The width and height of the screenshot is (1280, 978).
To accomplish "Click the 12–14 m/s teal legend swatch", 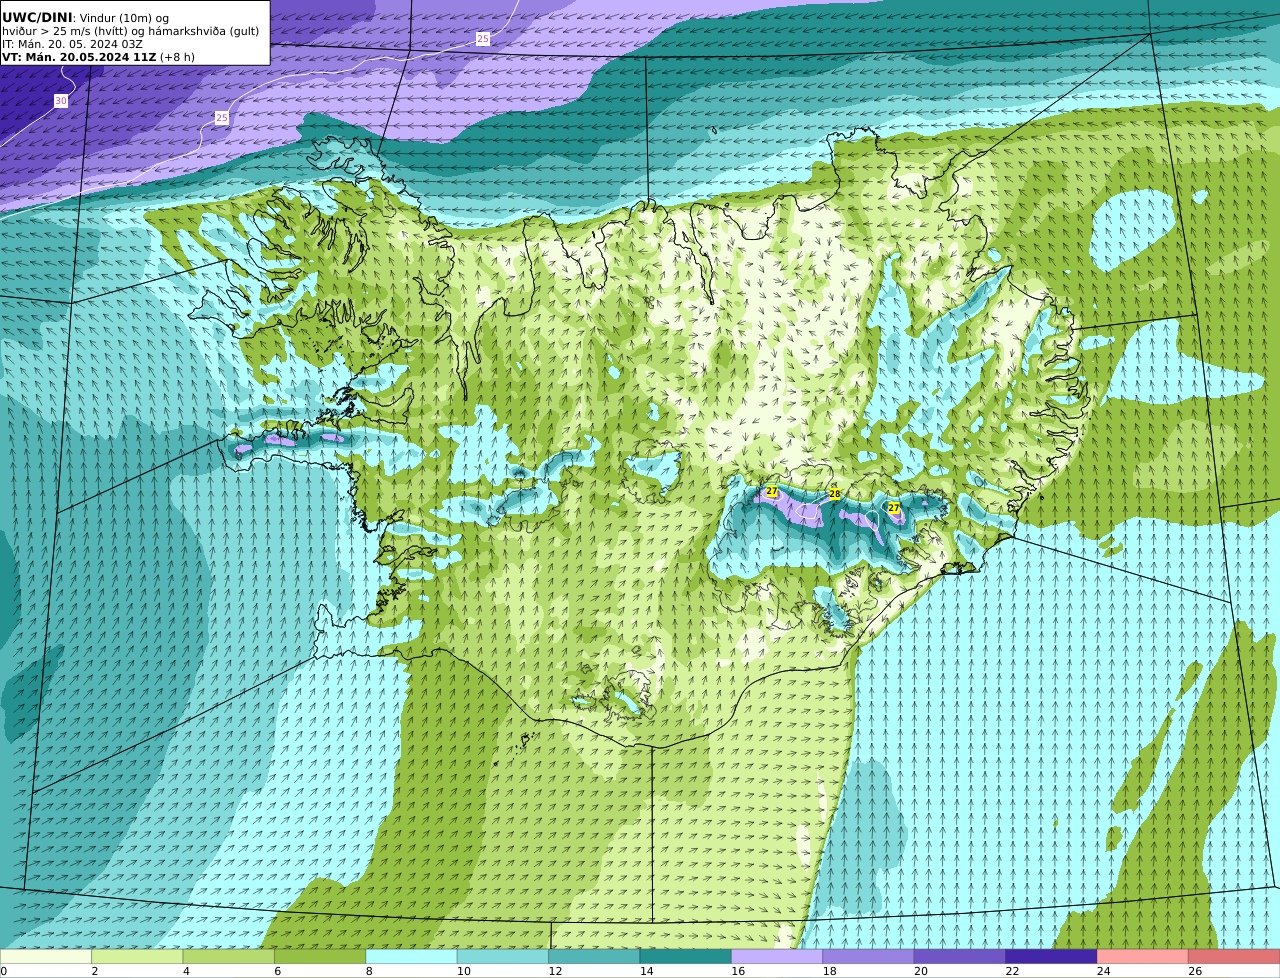I will [x=595, y=957].
